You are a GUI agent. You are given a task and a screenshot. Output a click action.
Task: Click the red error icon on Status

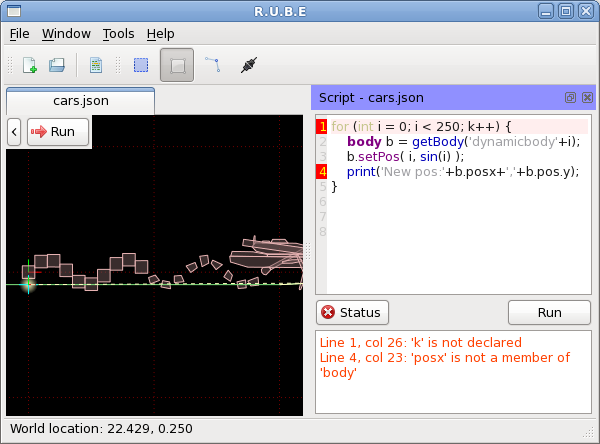click(x=328, y=312)
